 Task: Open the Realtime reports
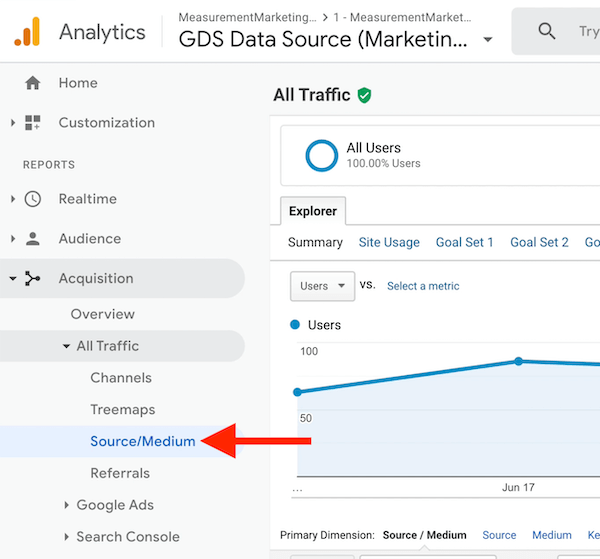click(x=88, y=199)
